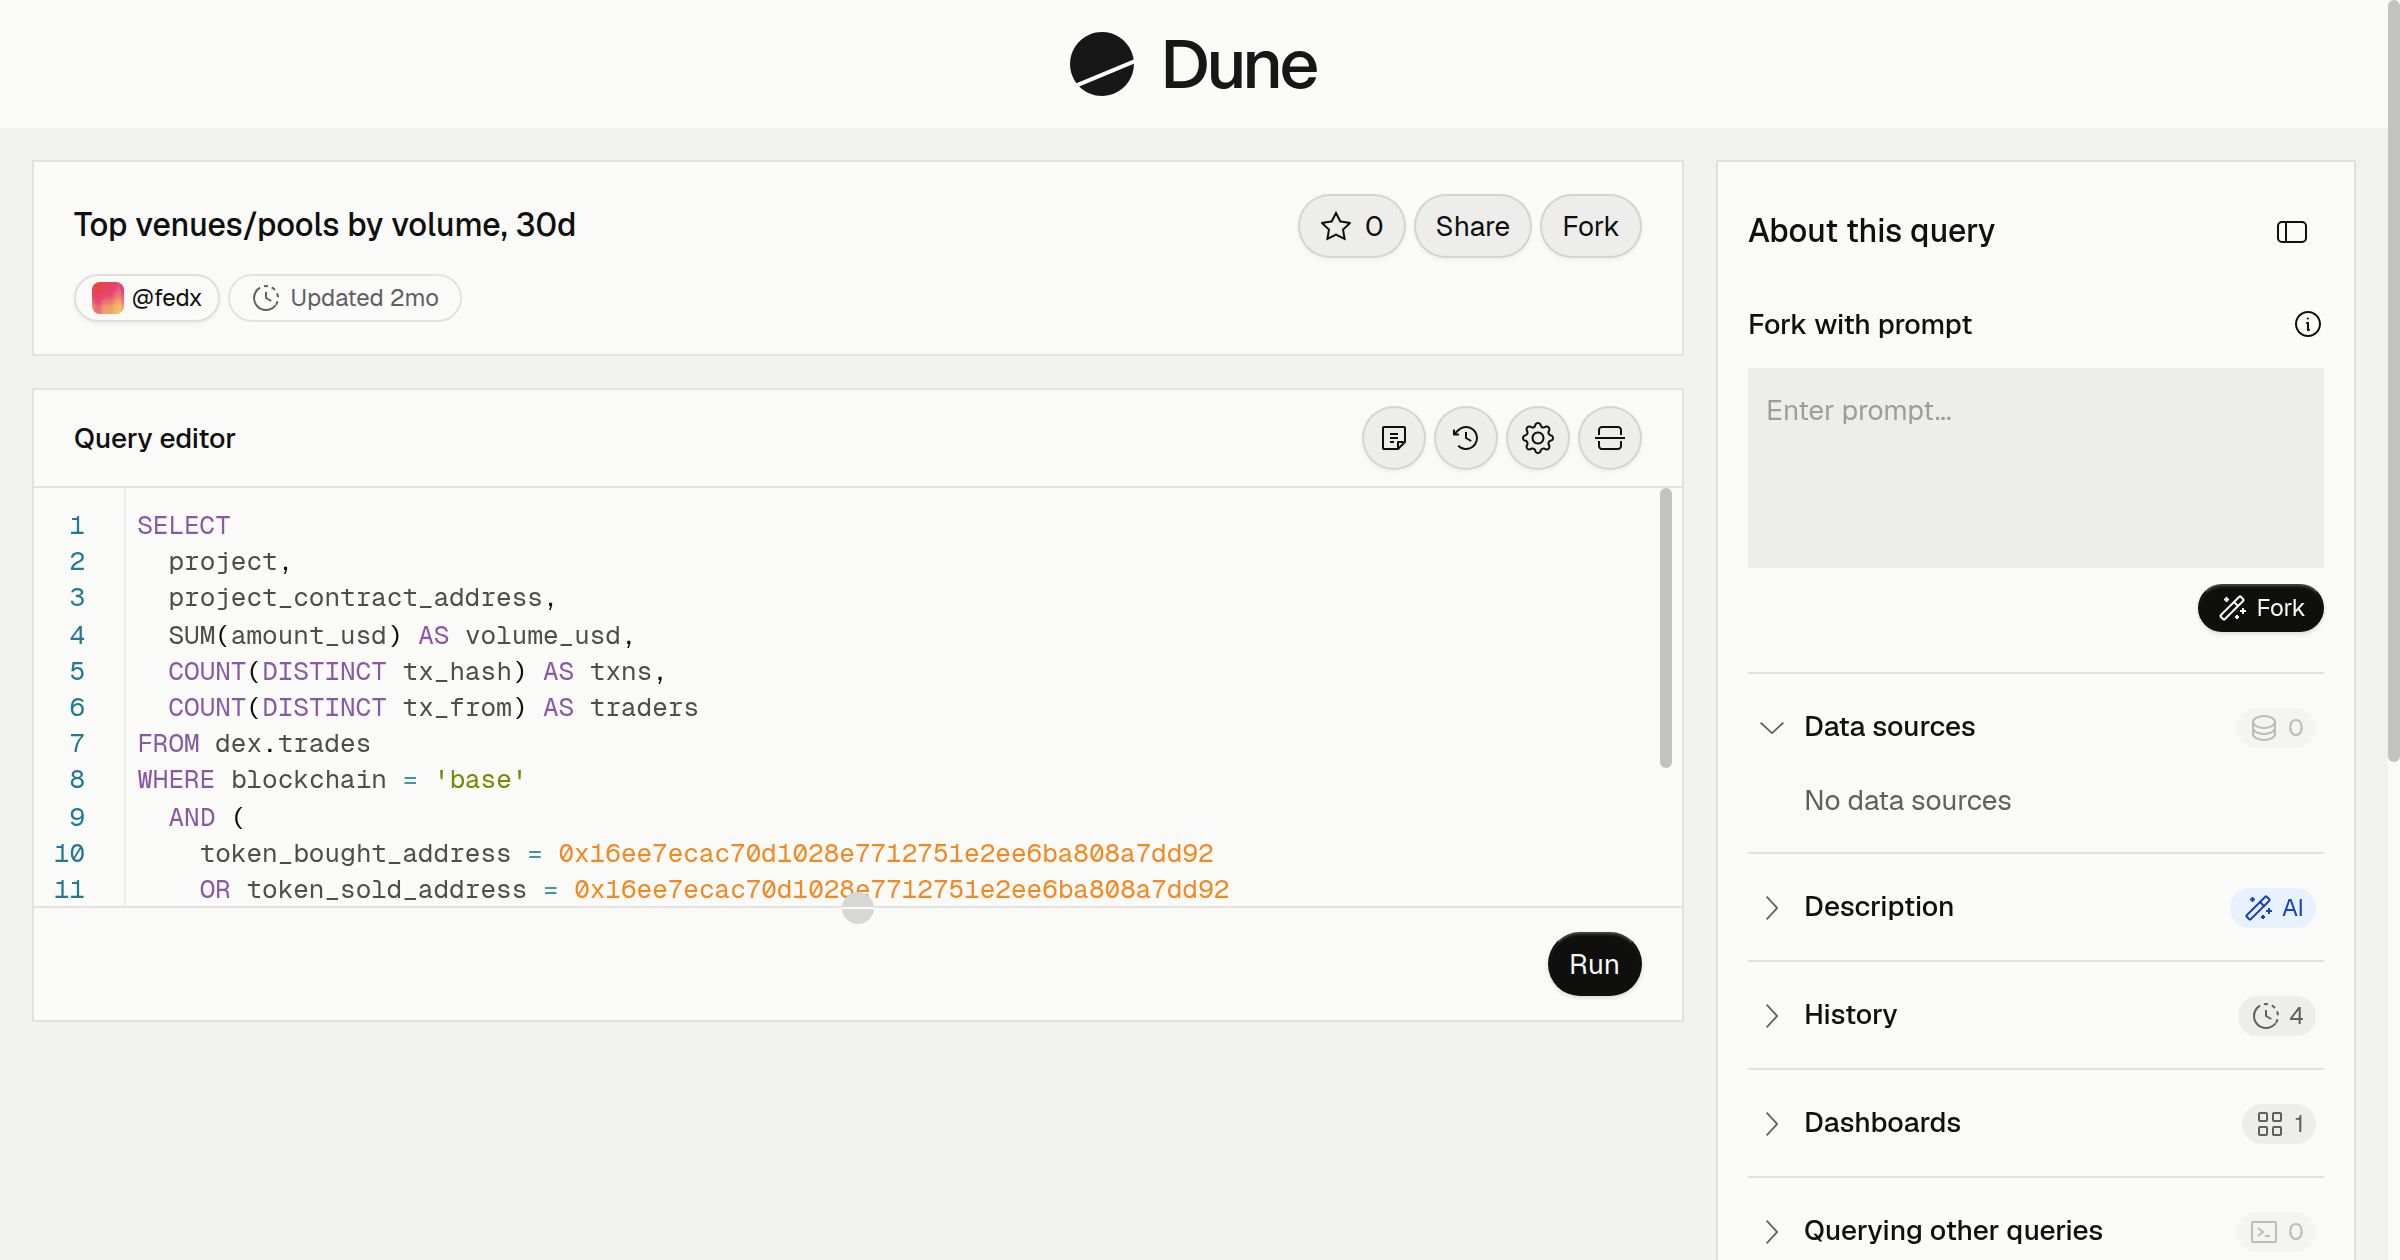2400x1260 pixels.
Task: Expand the Querying other queries section
Action: tap(1771, 1231)
